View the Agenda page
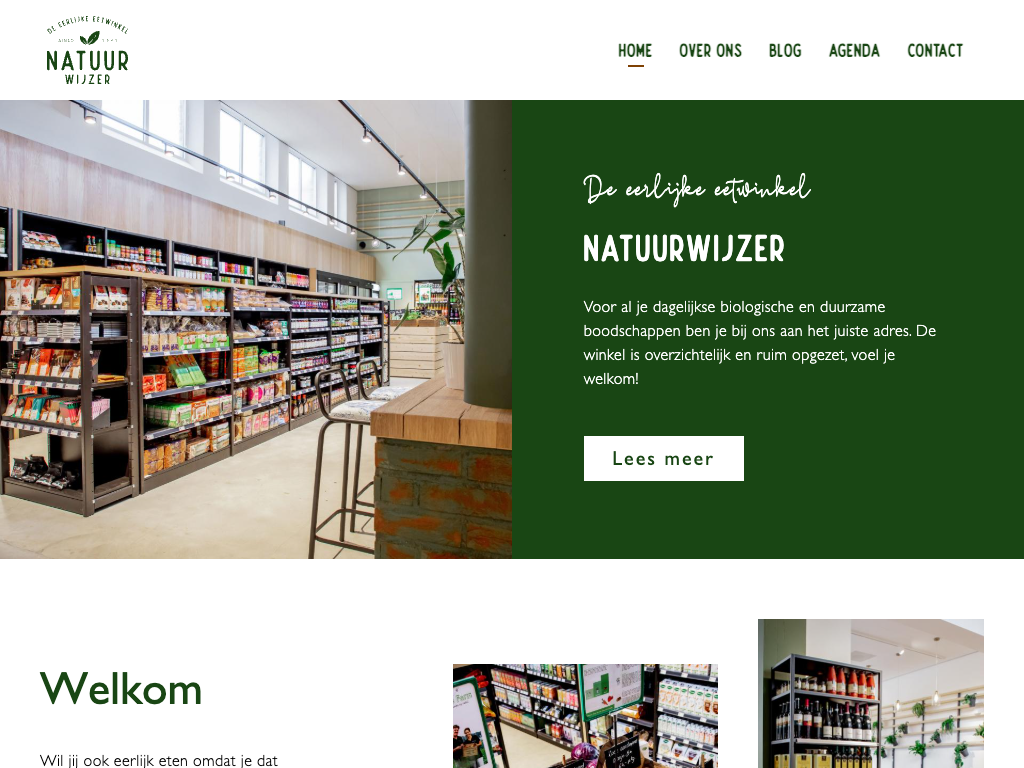Image resolution: width=1024 pixels, height=768 pixels. pos(854,51)
